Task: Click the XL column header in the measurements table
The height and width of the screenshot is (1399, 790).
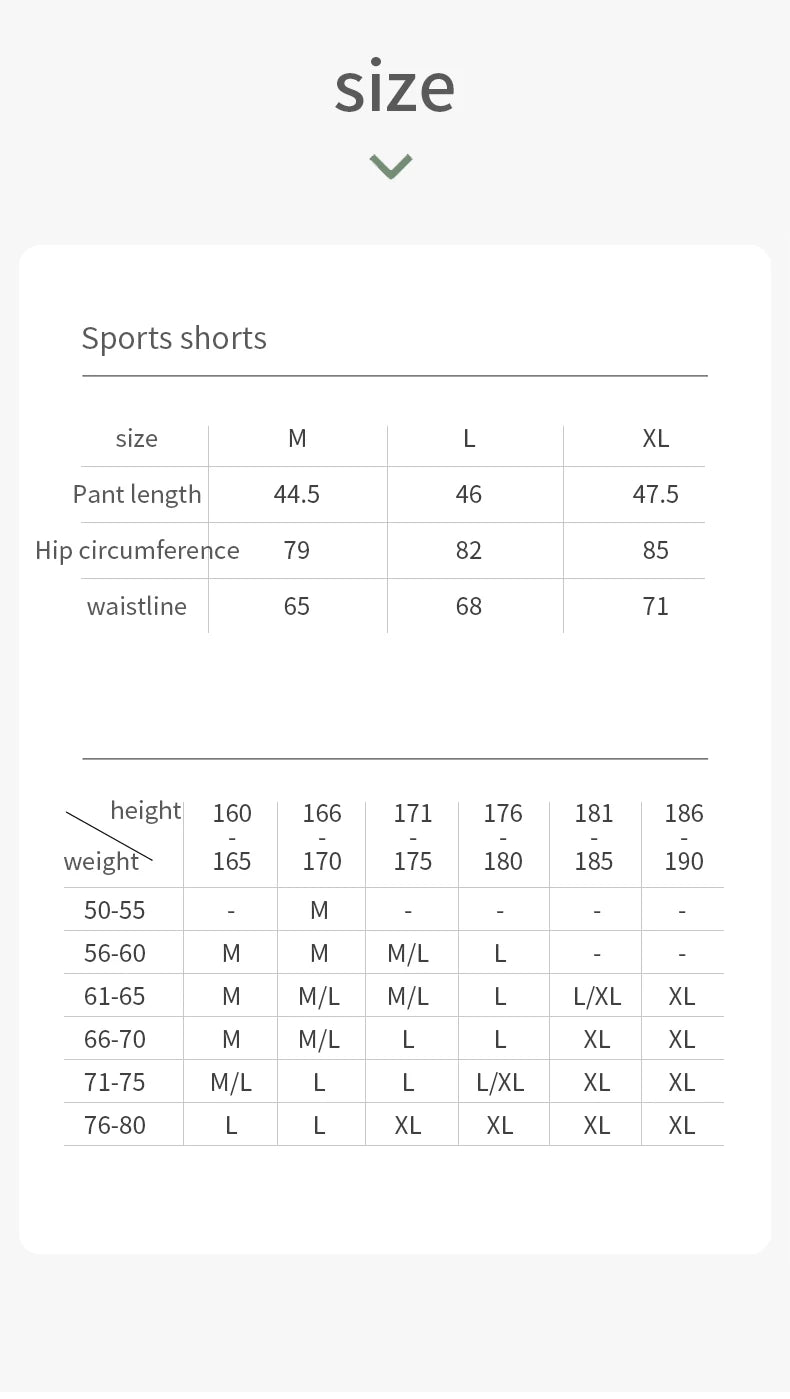Action: click(x=655, y=438)
